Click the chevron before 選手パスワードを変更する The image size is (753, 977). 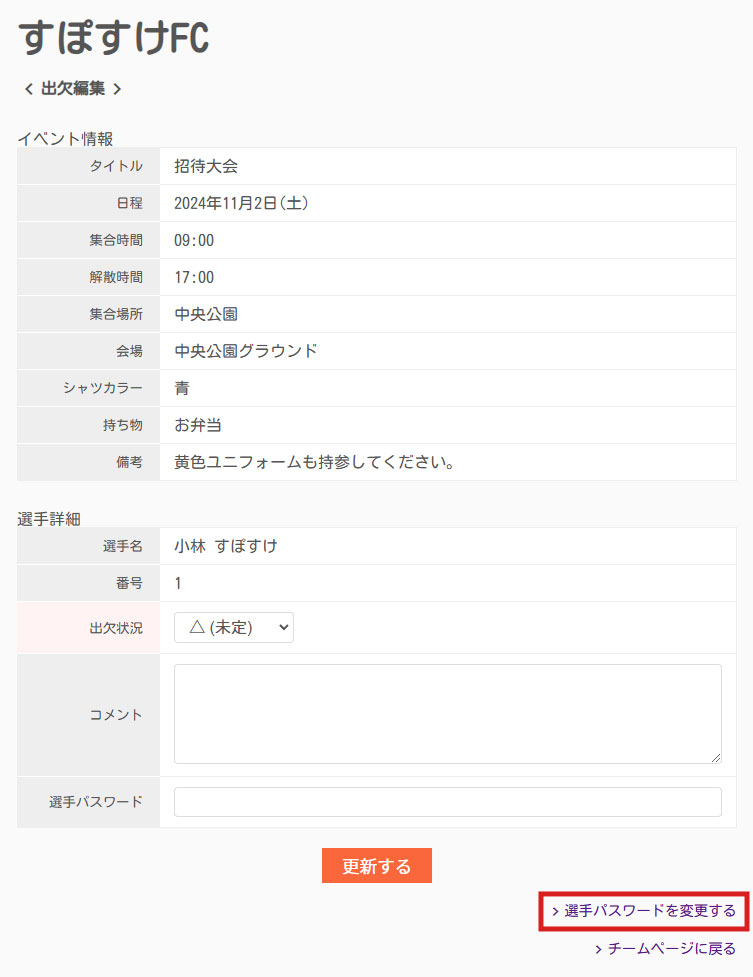coord(557,913)
